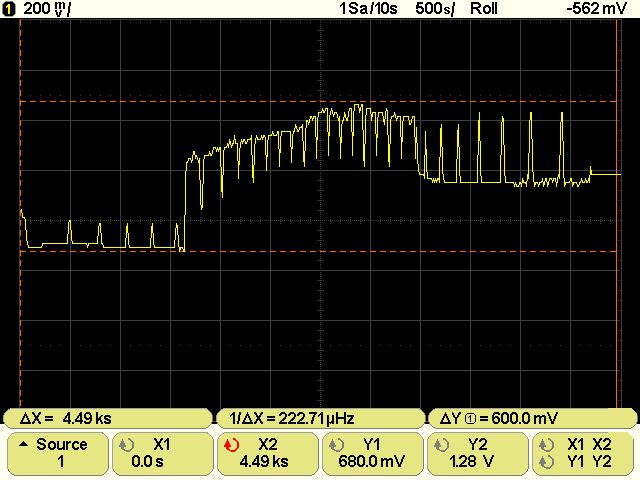Screen dimensions: 640x480
Task: Click the -562 mV offset readout
Action: pos(596,9)
